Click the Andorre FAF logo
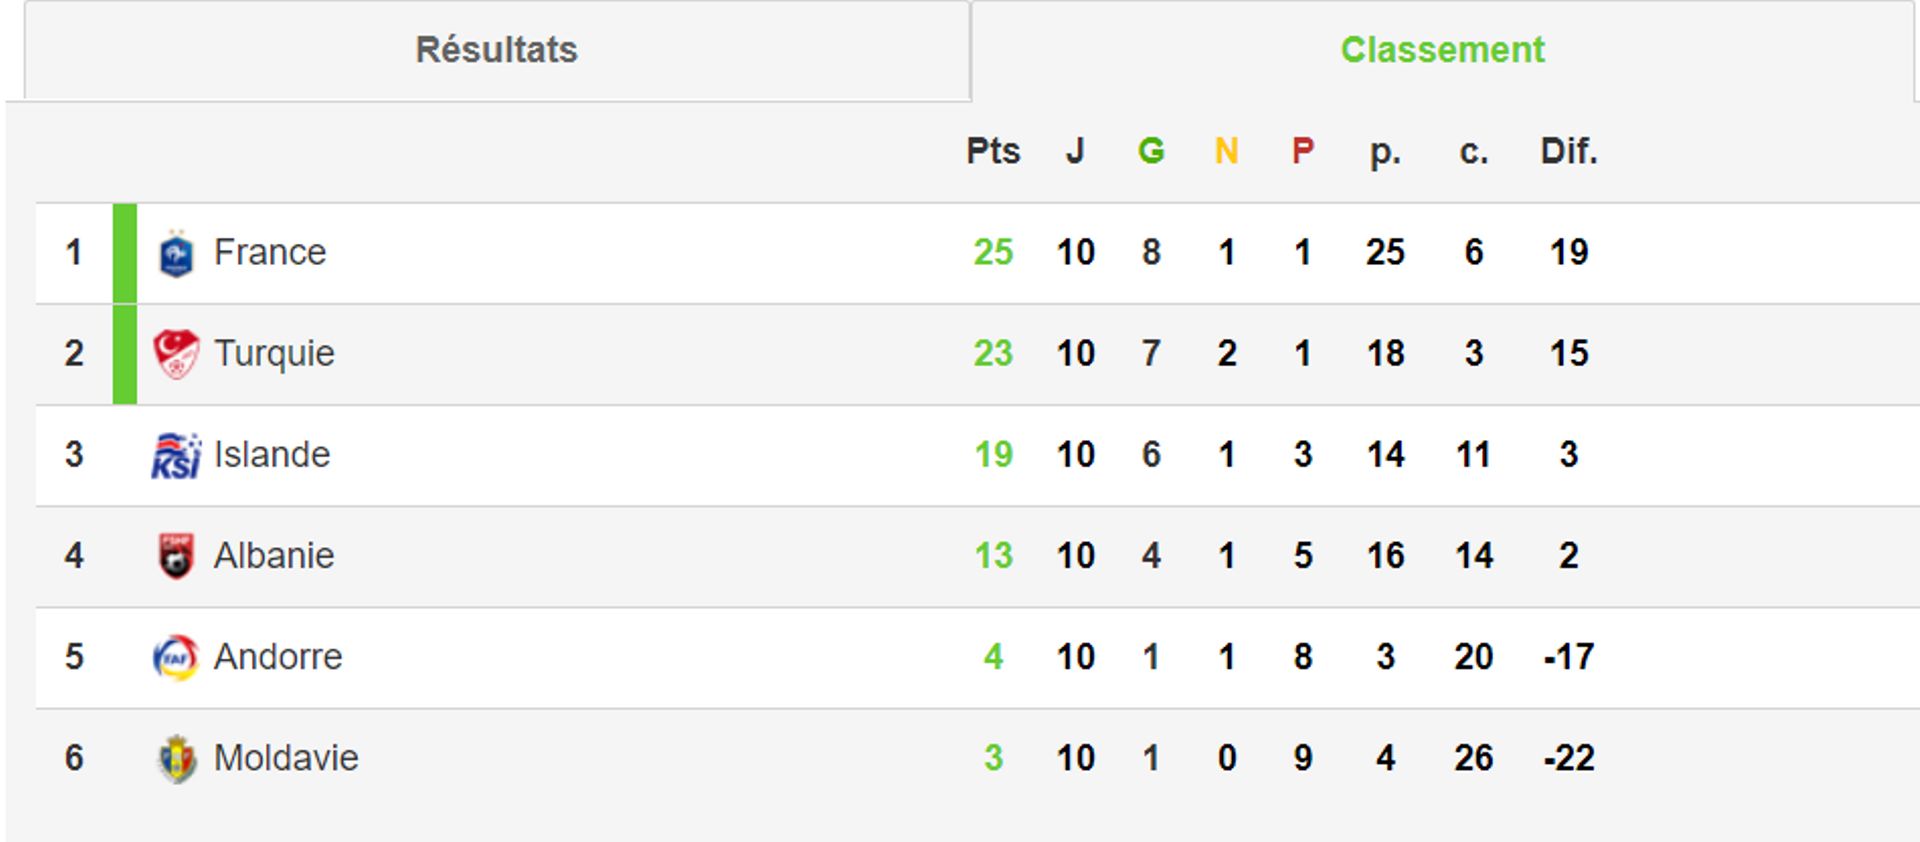 click(176, 657)
